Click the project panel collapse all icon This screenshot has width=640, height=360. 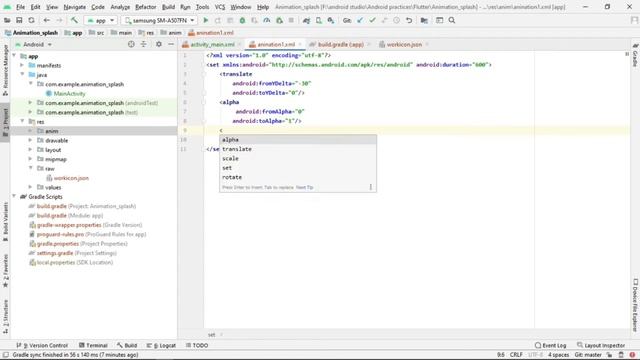(144, 44)
